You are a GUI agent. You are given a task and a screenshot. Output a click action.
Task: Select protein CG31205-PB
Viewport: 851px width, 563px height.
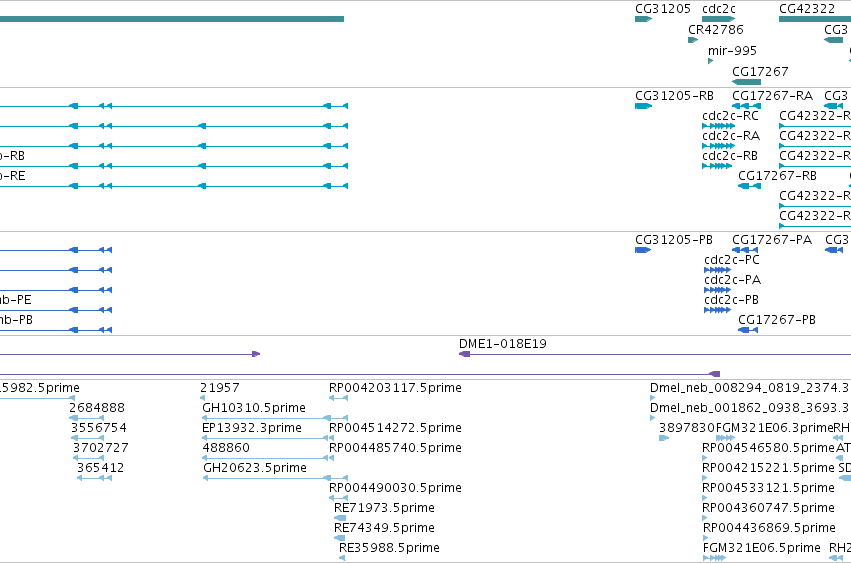[x=674, y=240]
